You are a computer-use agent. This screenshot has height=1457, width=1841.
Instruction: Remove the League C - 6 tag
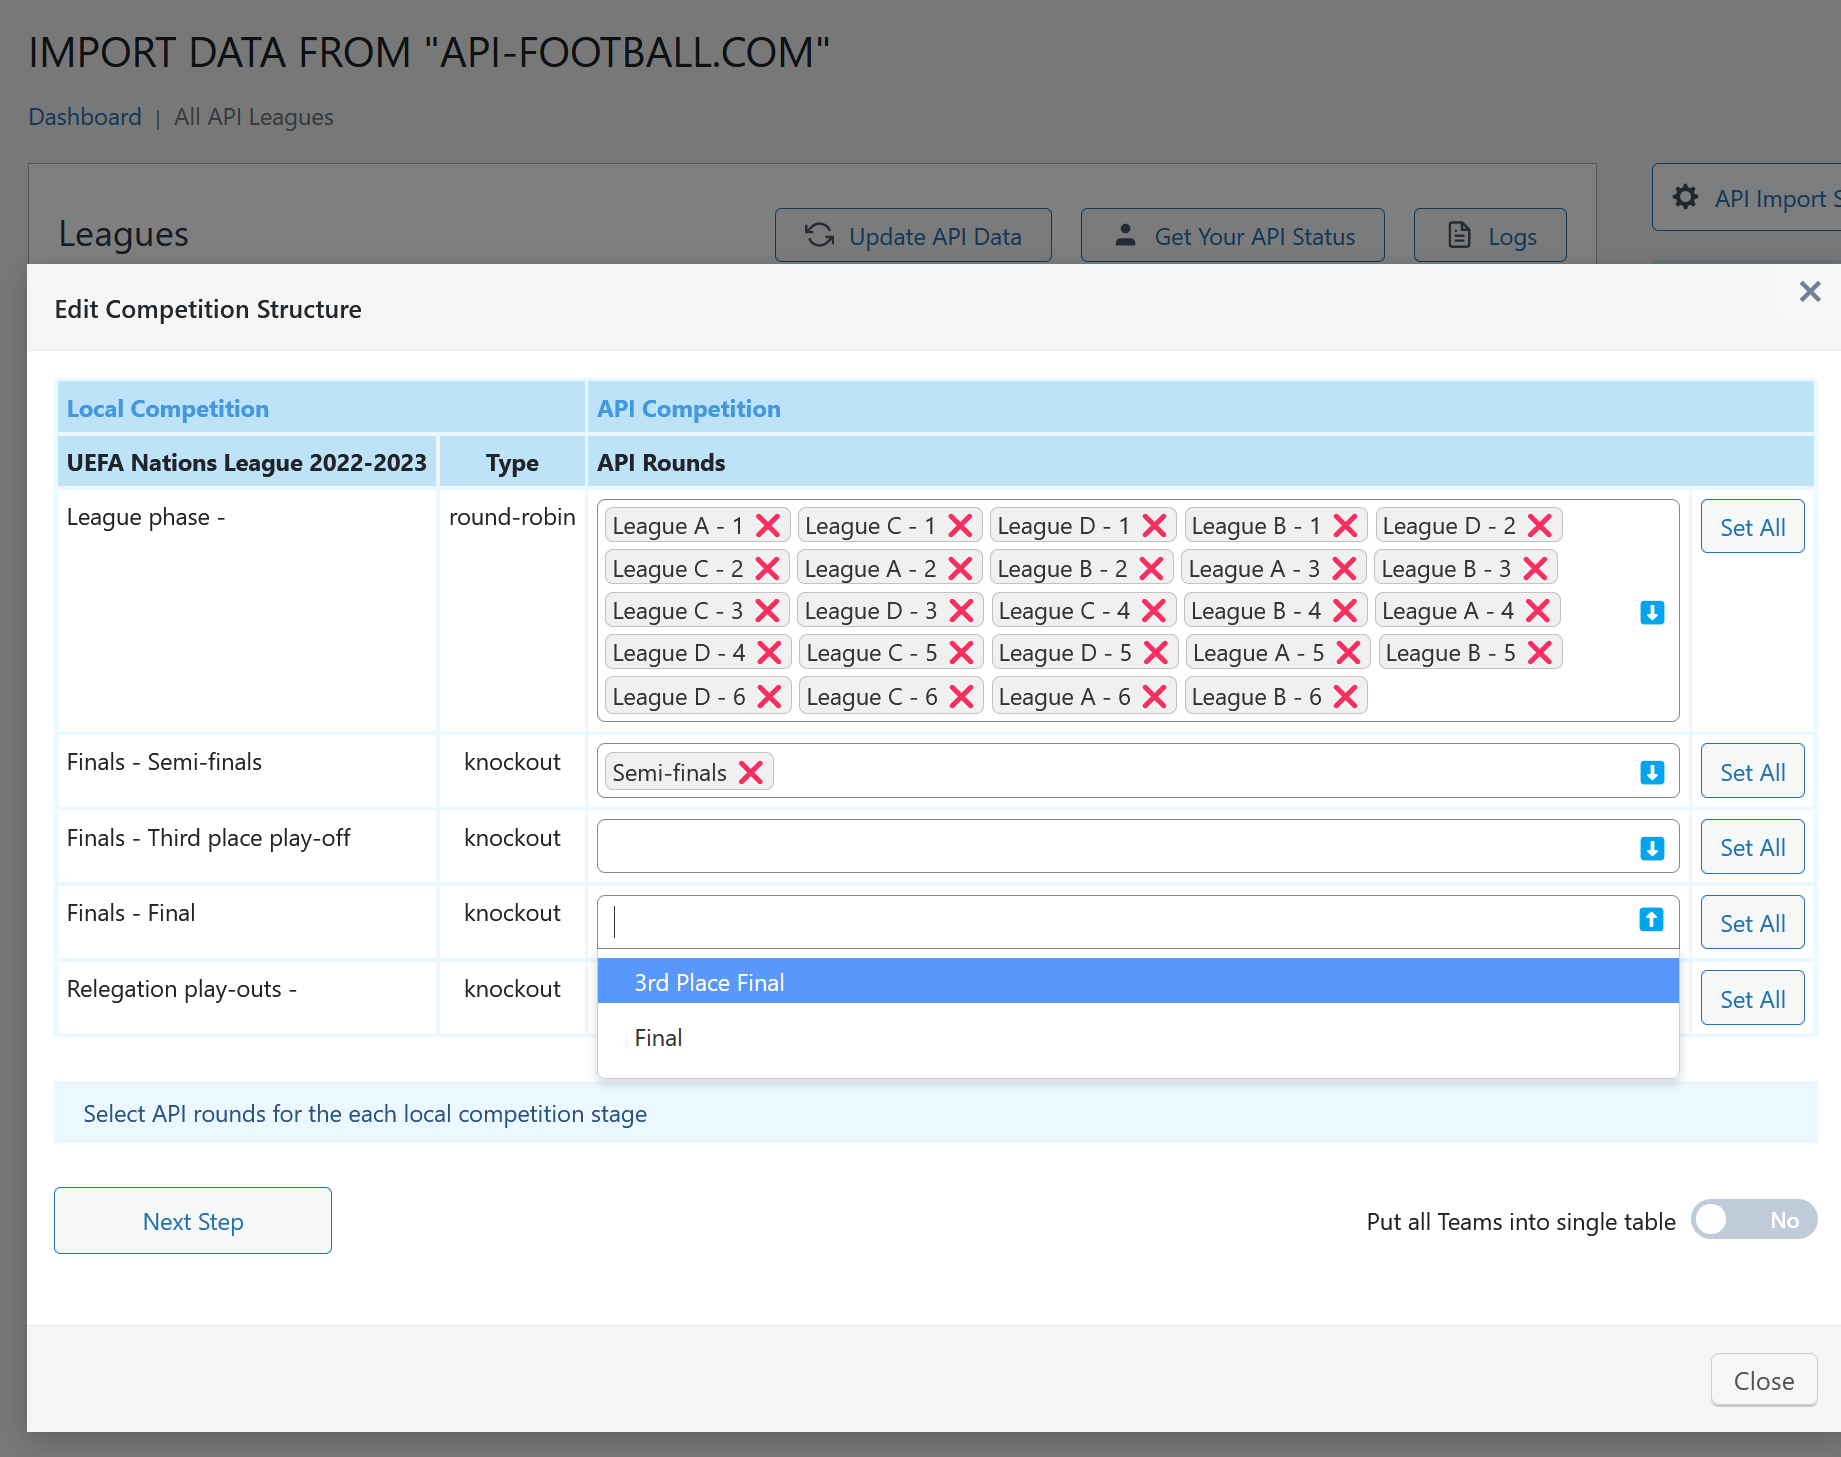(x=961, y=697)
